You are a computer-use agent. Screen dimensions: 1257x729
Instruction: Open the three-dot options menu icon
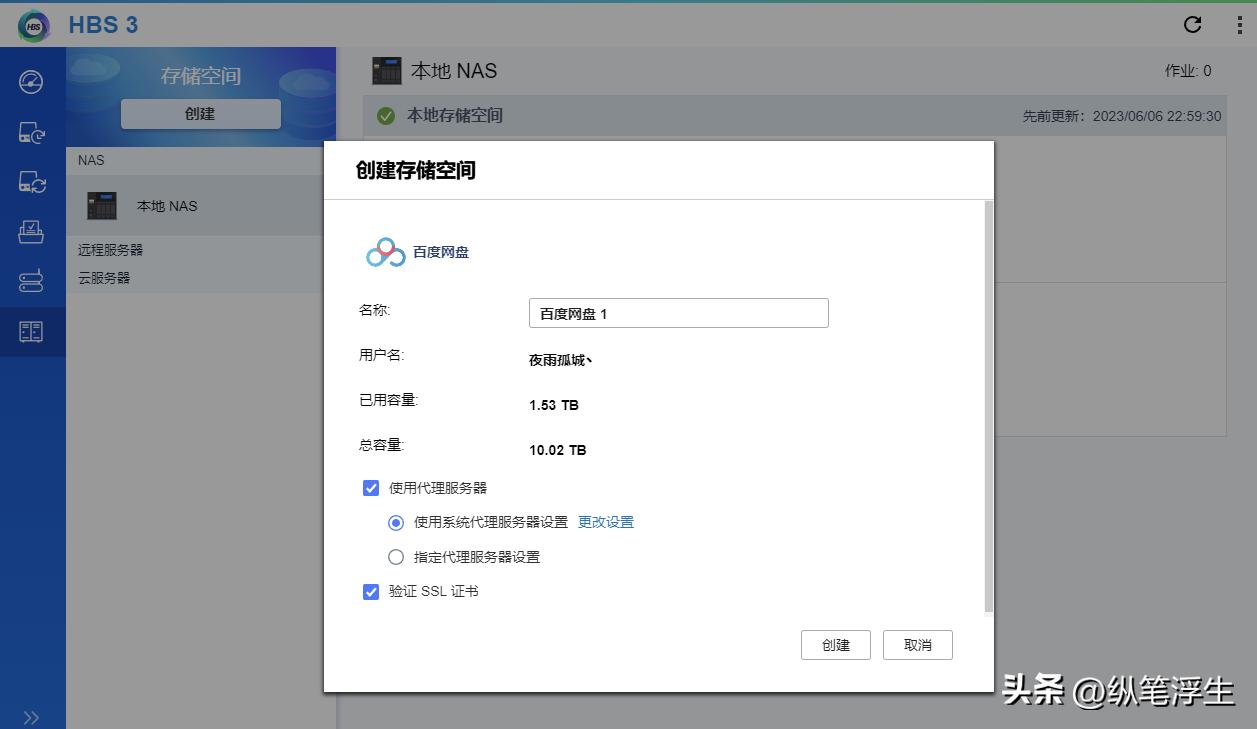[1240, 25]
